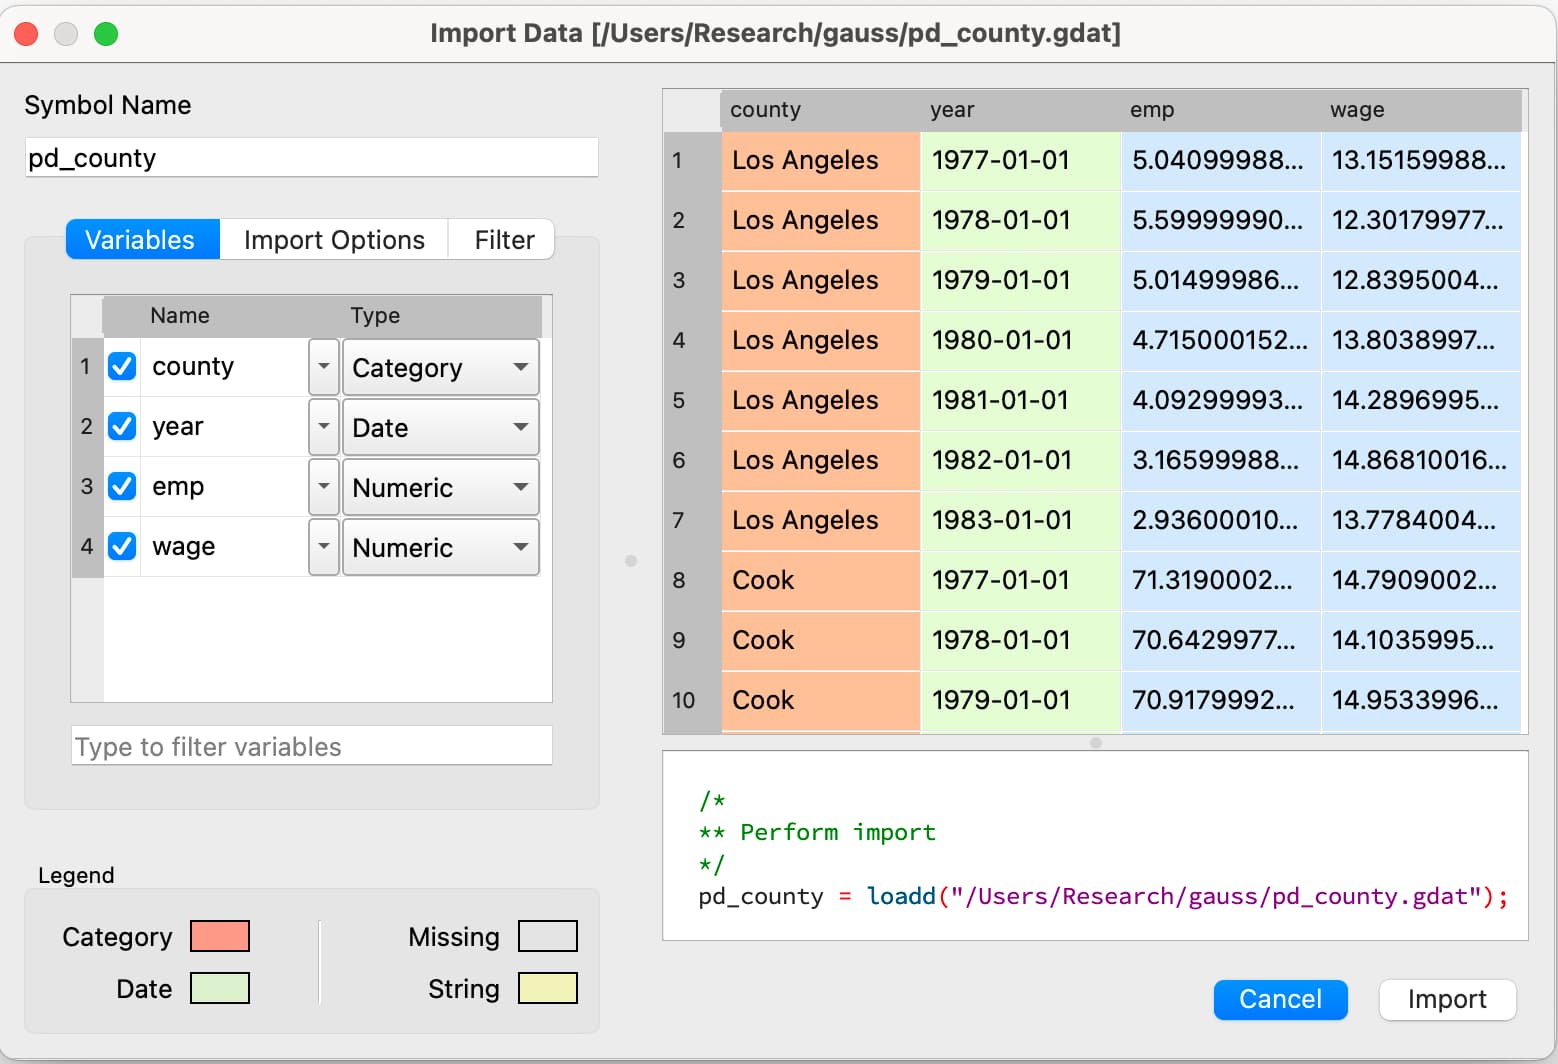The image size is (1558, 1064).
Task: Click the 1983-01-01 year cell
Action: coord(1020,520)
